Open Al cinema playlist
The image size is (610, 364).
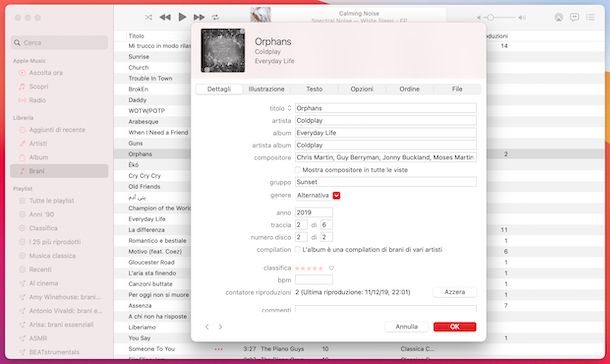(x=43, y=283)
